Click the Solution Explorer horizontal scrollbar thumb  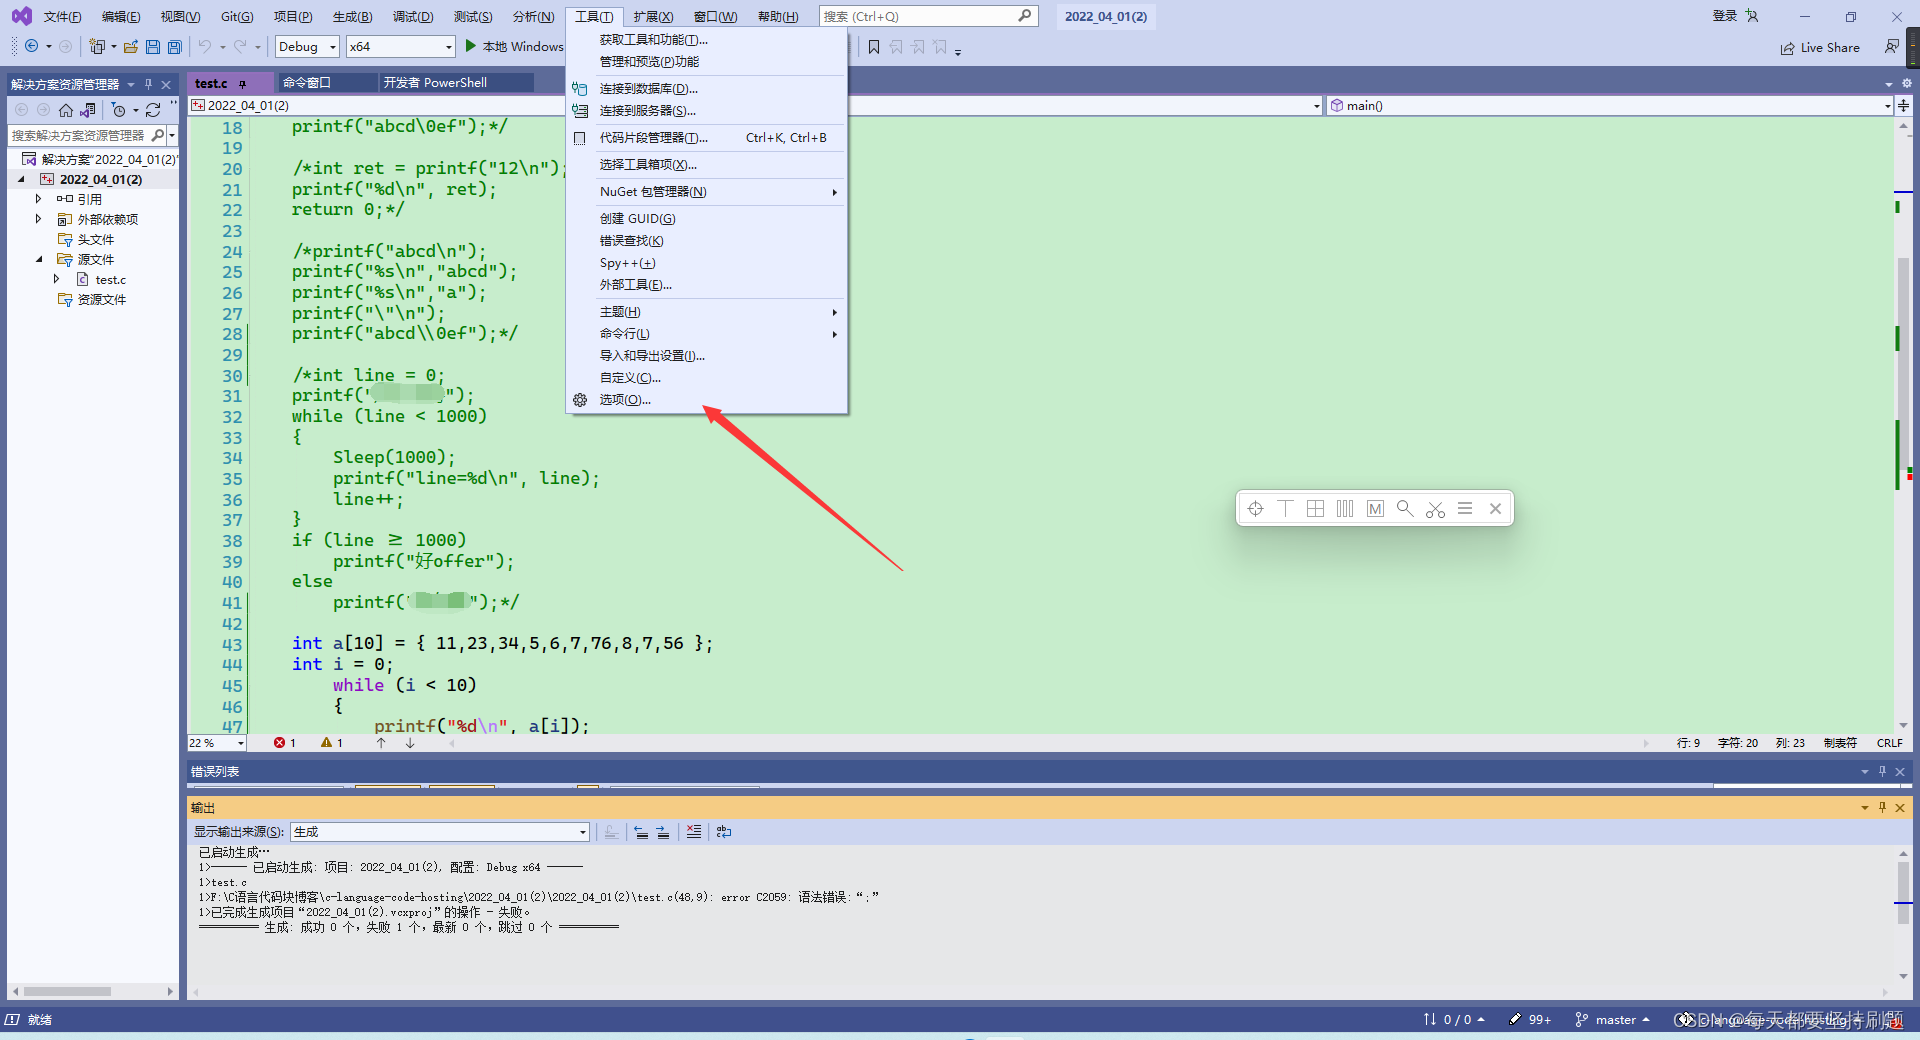pos(67,992)
